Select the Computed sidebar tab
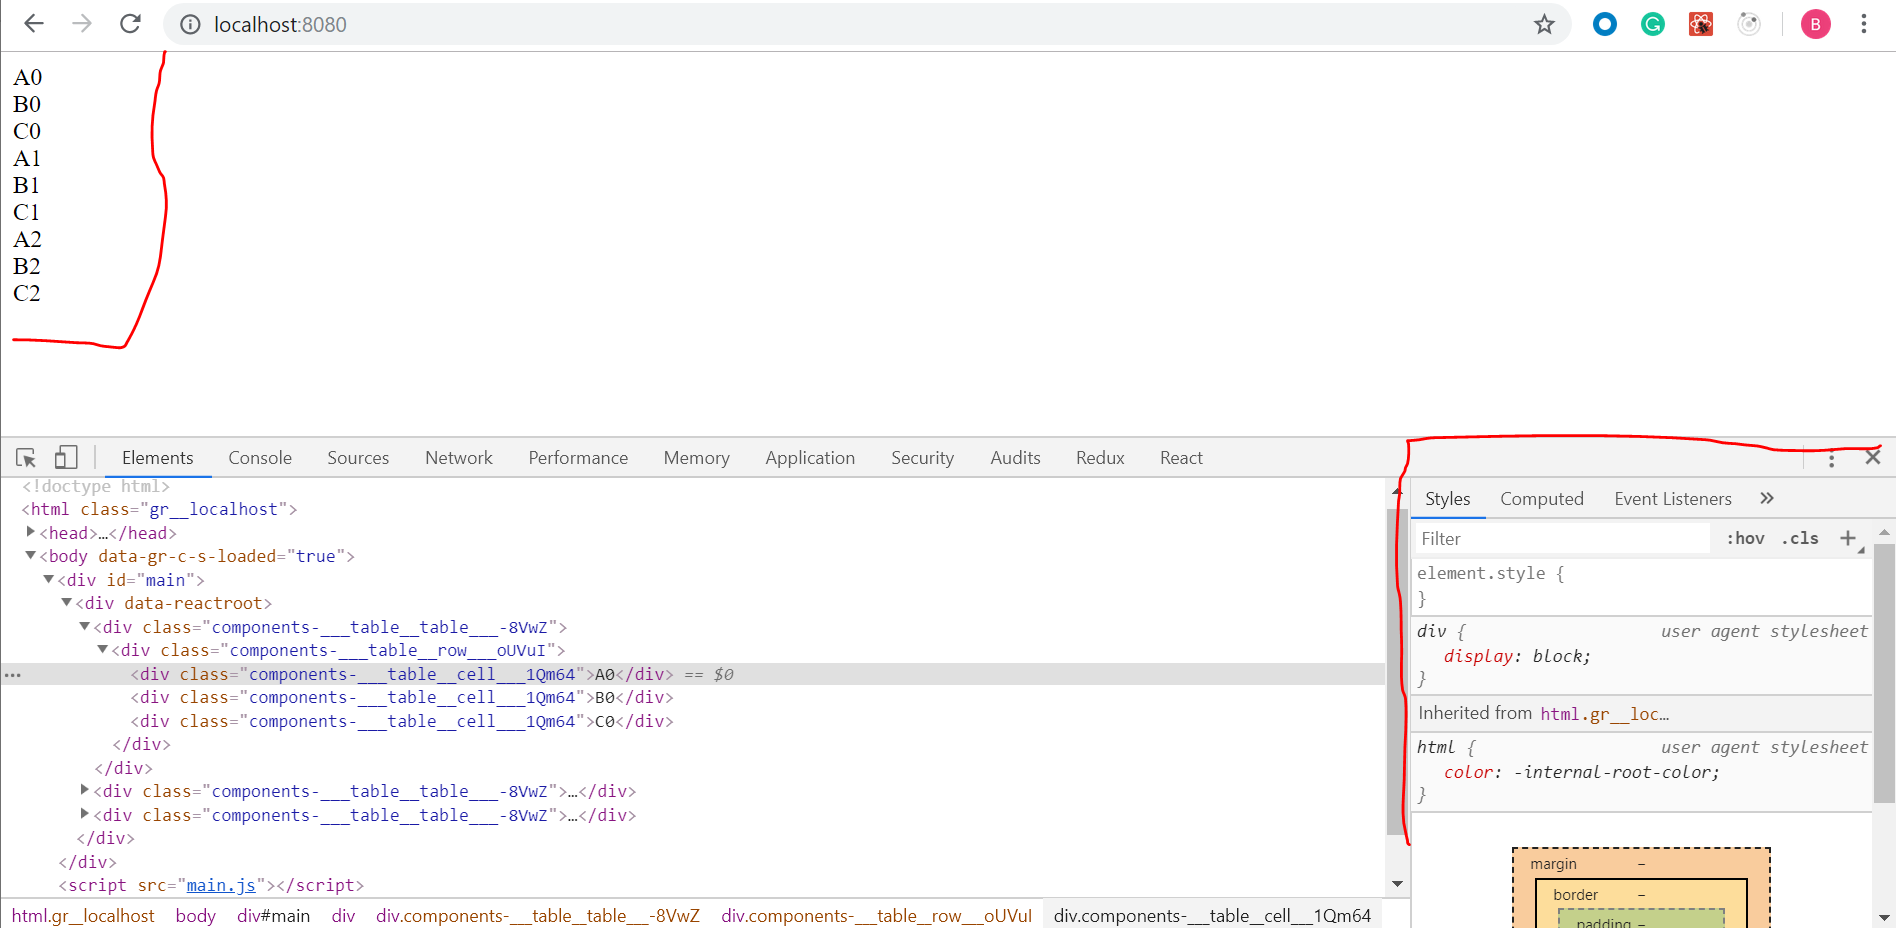This screenshot has width=1896, height=928. point(1542,499)
